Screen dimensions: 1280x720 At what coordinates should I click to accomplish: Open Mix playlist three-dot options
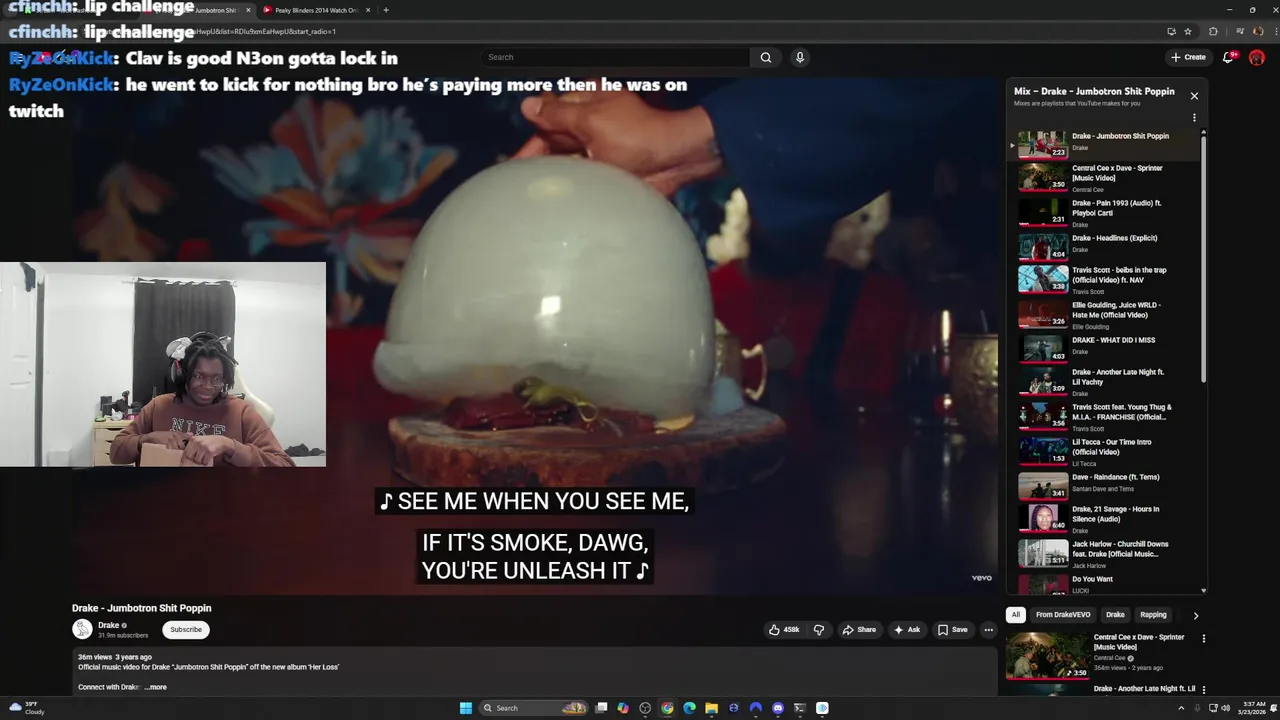[1194, 118]
